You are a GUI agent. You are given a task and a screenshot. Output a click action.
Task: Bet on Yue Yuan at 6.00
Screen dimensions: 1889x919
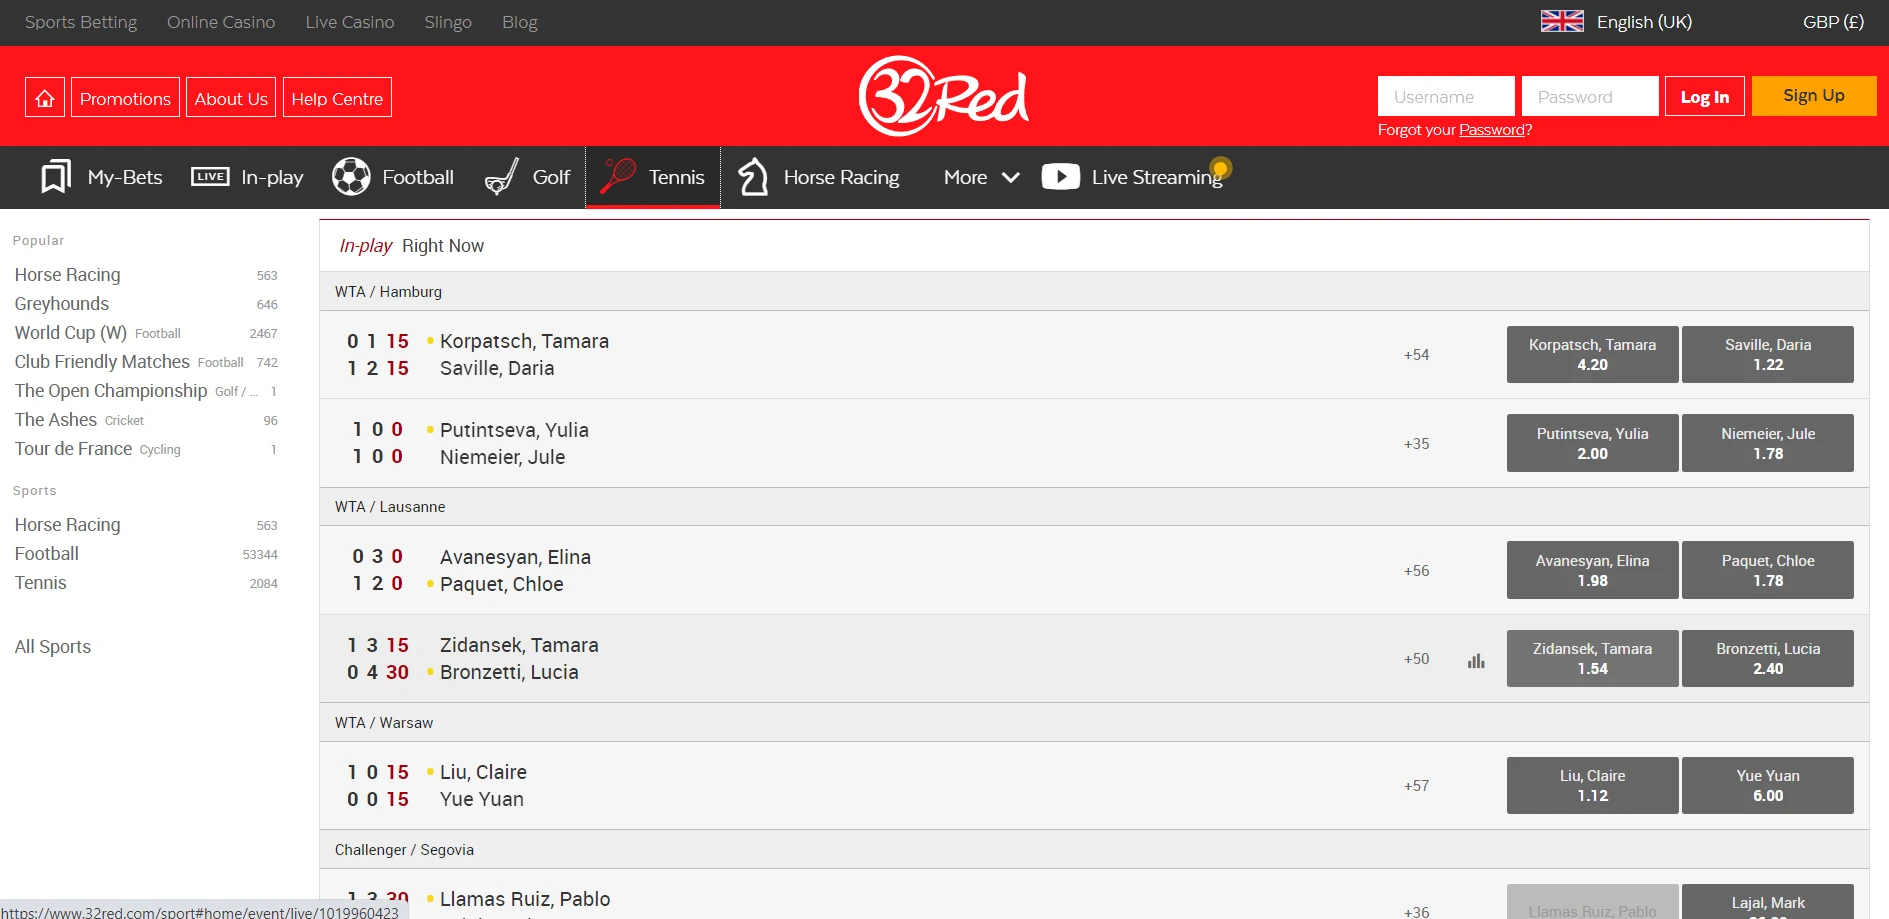click(x=1768, y=785)
